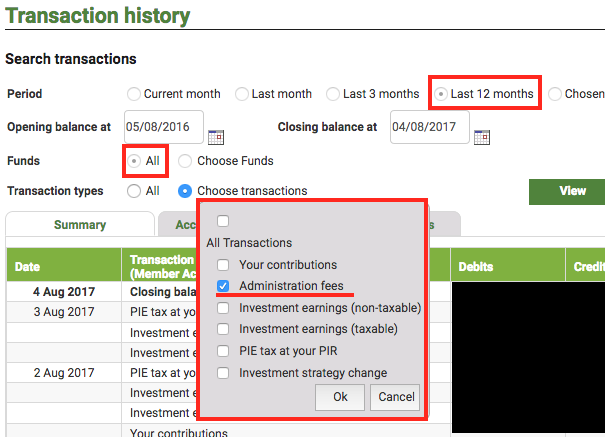Check Investment earnings (taxable) box
Image resolution: width=605 pixels, height=437 pixels.
click(223, 329)
